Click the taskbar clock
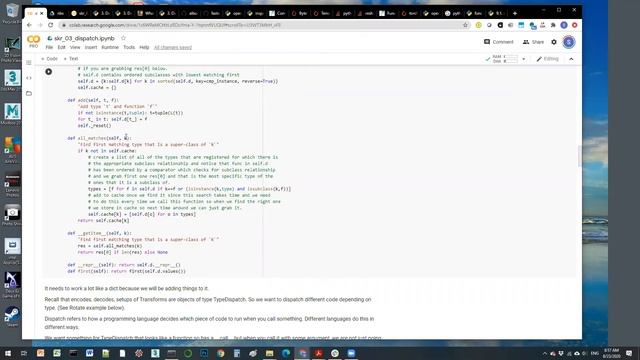Screen dimensions: 640x360 pyautogui.click(x=611, y=353)
